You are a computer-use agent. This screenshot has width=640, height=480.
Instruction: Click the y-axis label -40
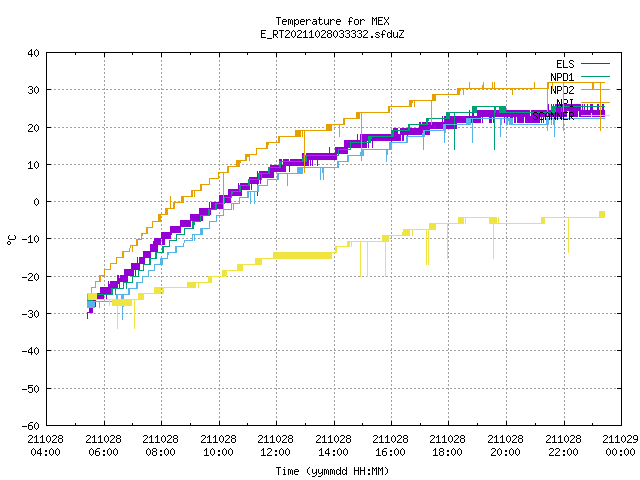click(x=31, y=351)
